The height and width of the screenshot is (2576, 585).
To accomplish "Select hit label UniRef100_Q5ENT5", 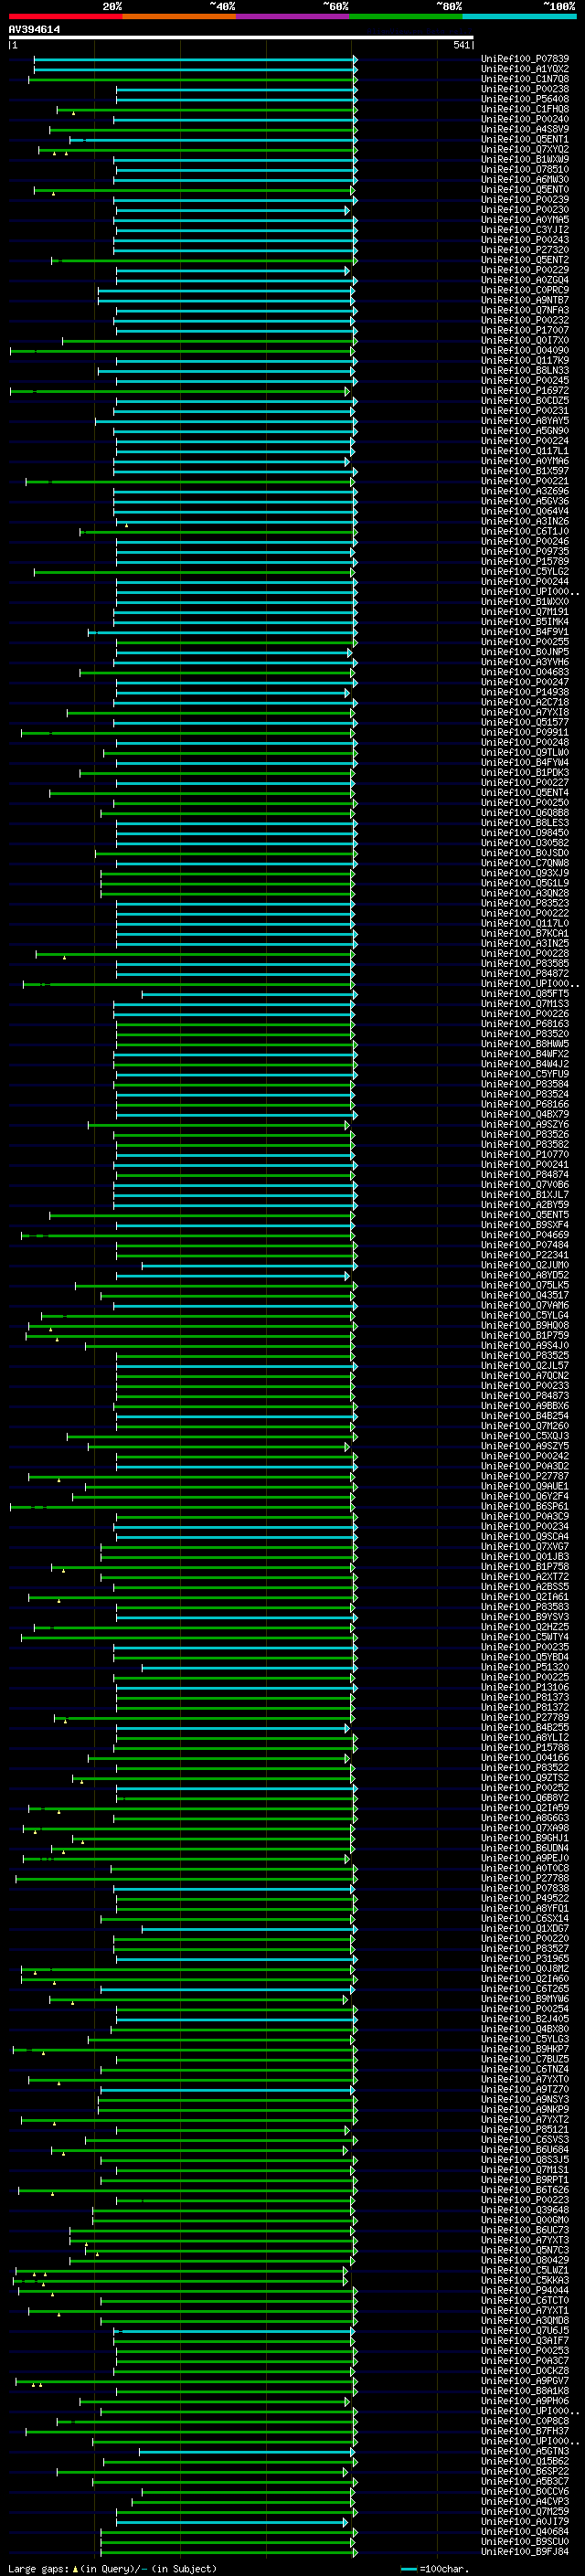I will pos(525,1215).
